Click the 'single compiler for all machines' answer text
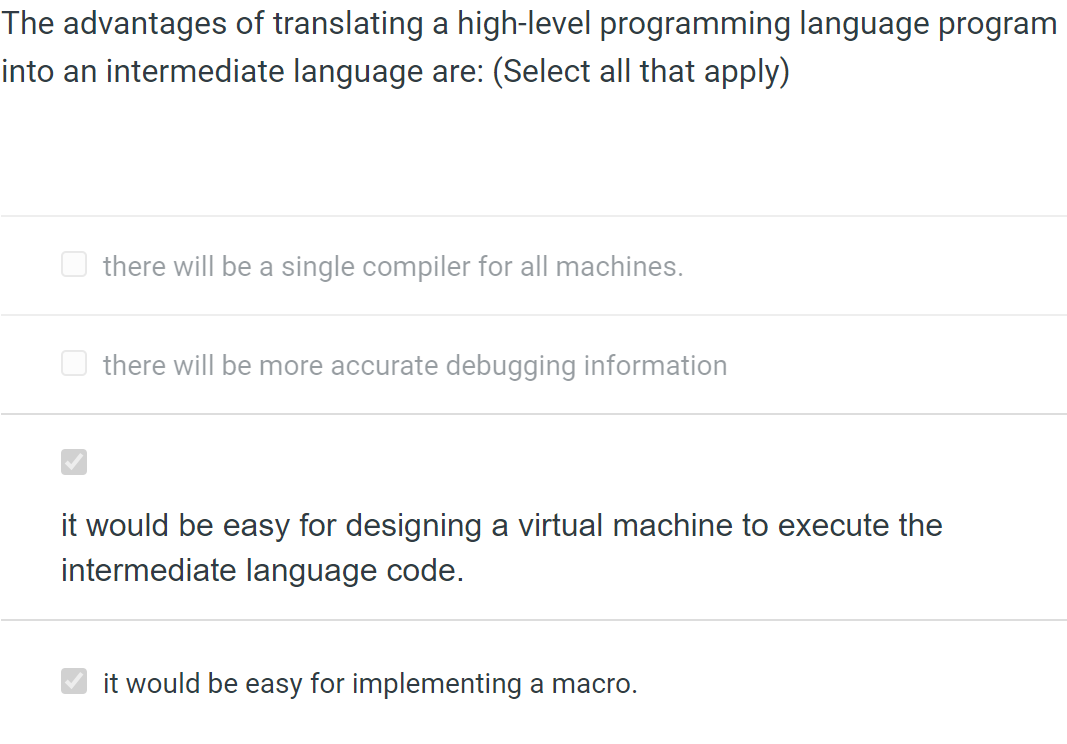Screen dimensions: 1067x744 (392, 266)
